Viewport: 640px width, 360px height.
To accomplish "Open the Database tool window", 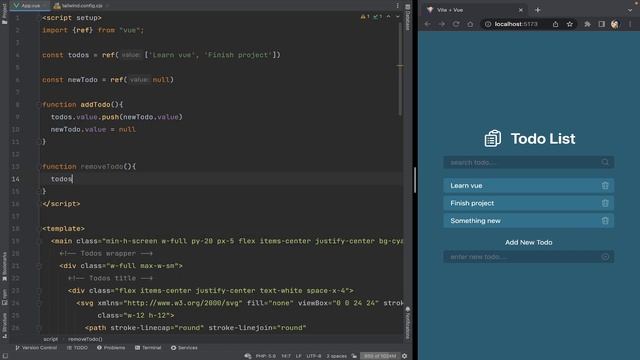I will 407,17.
